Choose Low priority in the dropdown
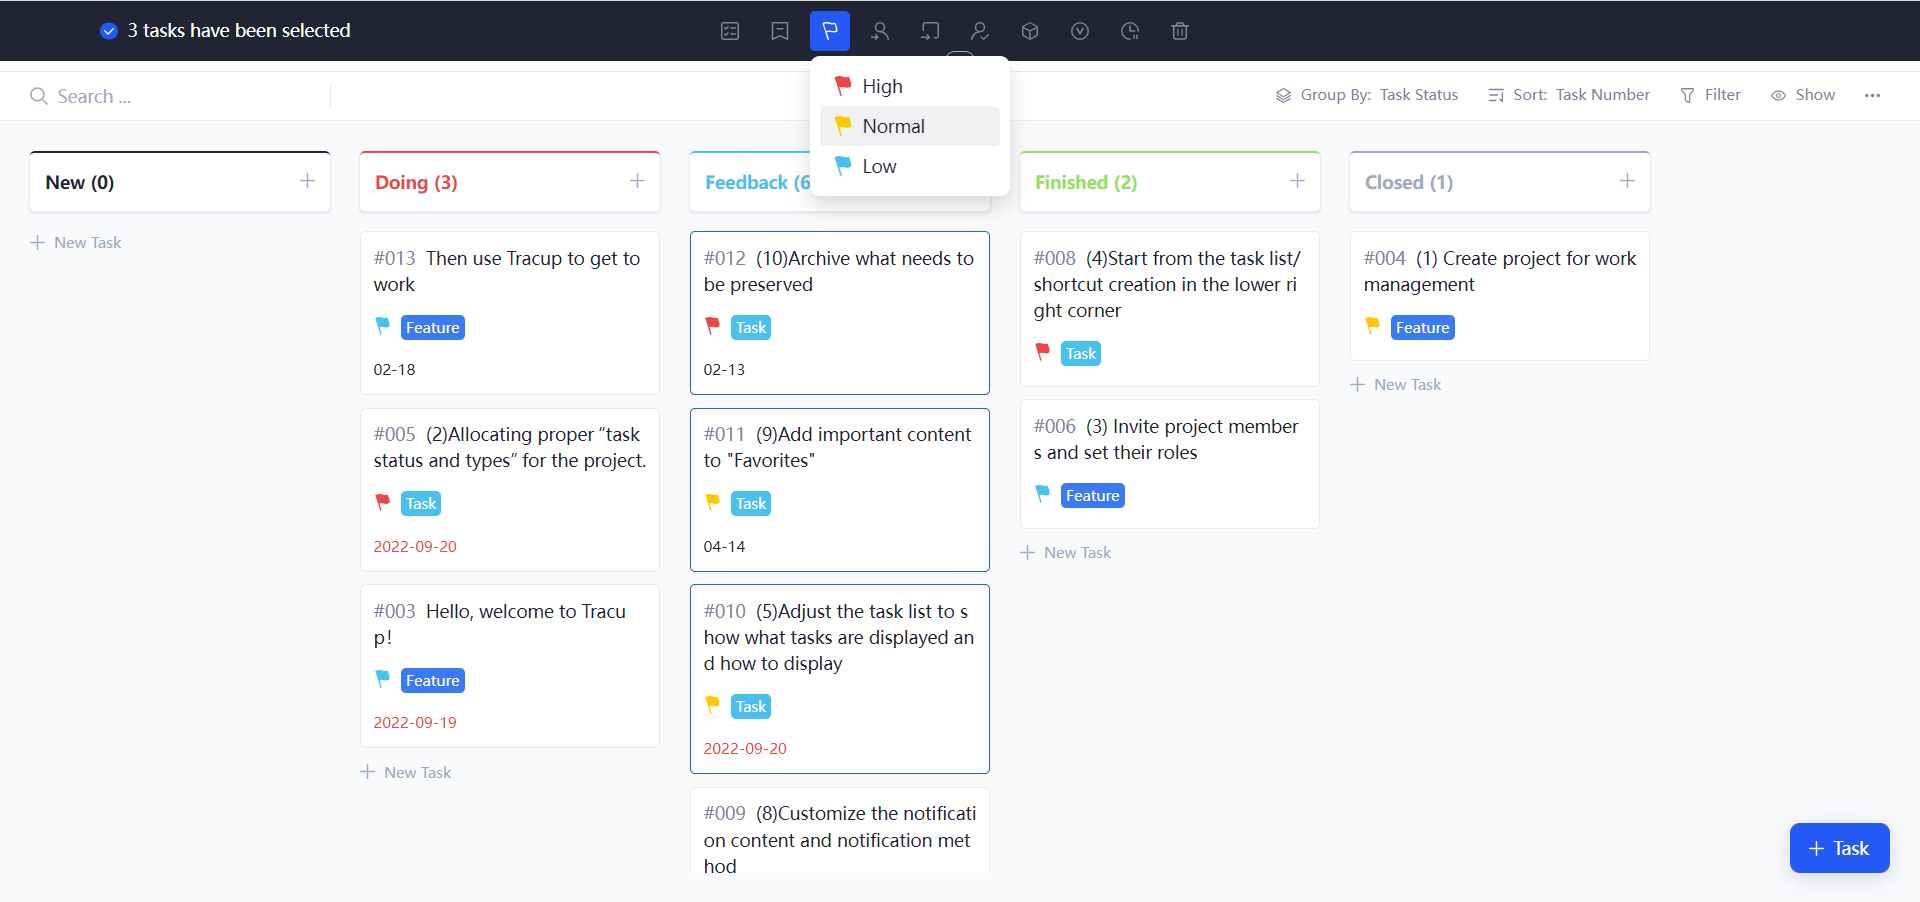This screenshot has height=902, width=1920. coord(879,166)
